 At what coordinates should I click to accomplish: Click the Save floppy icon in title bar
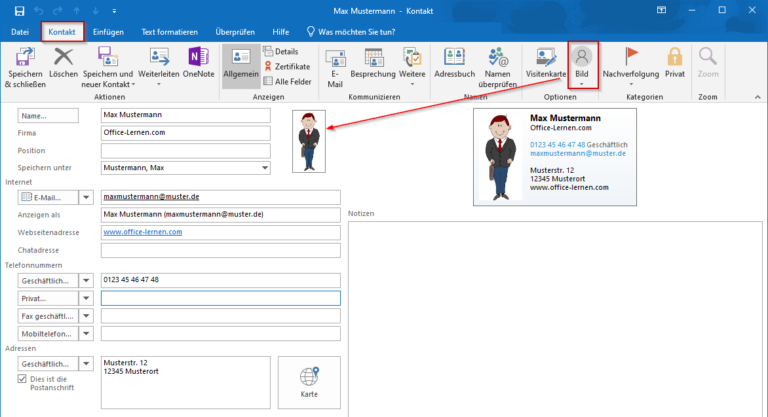19,11
